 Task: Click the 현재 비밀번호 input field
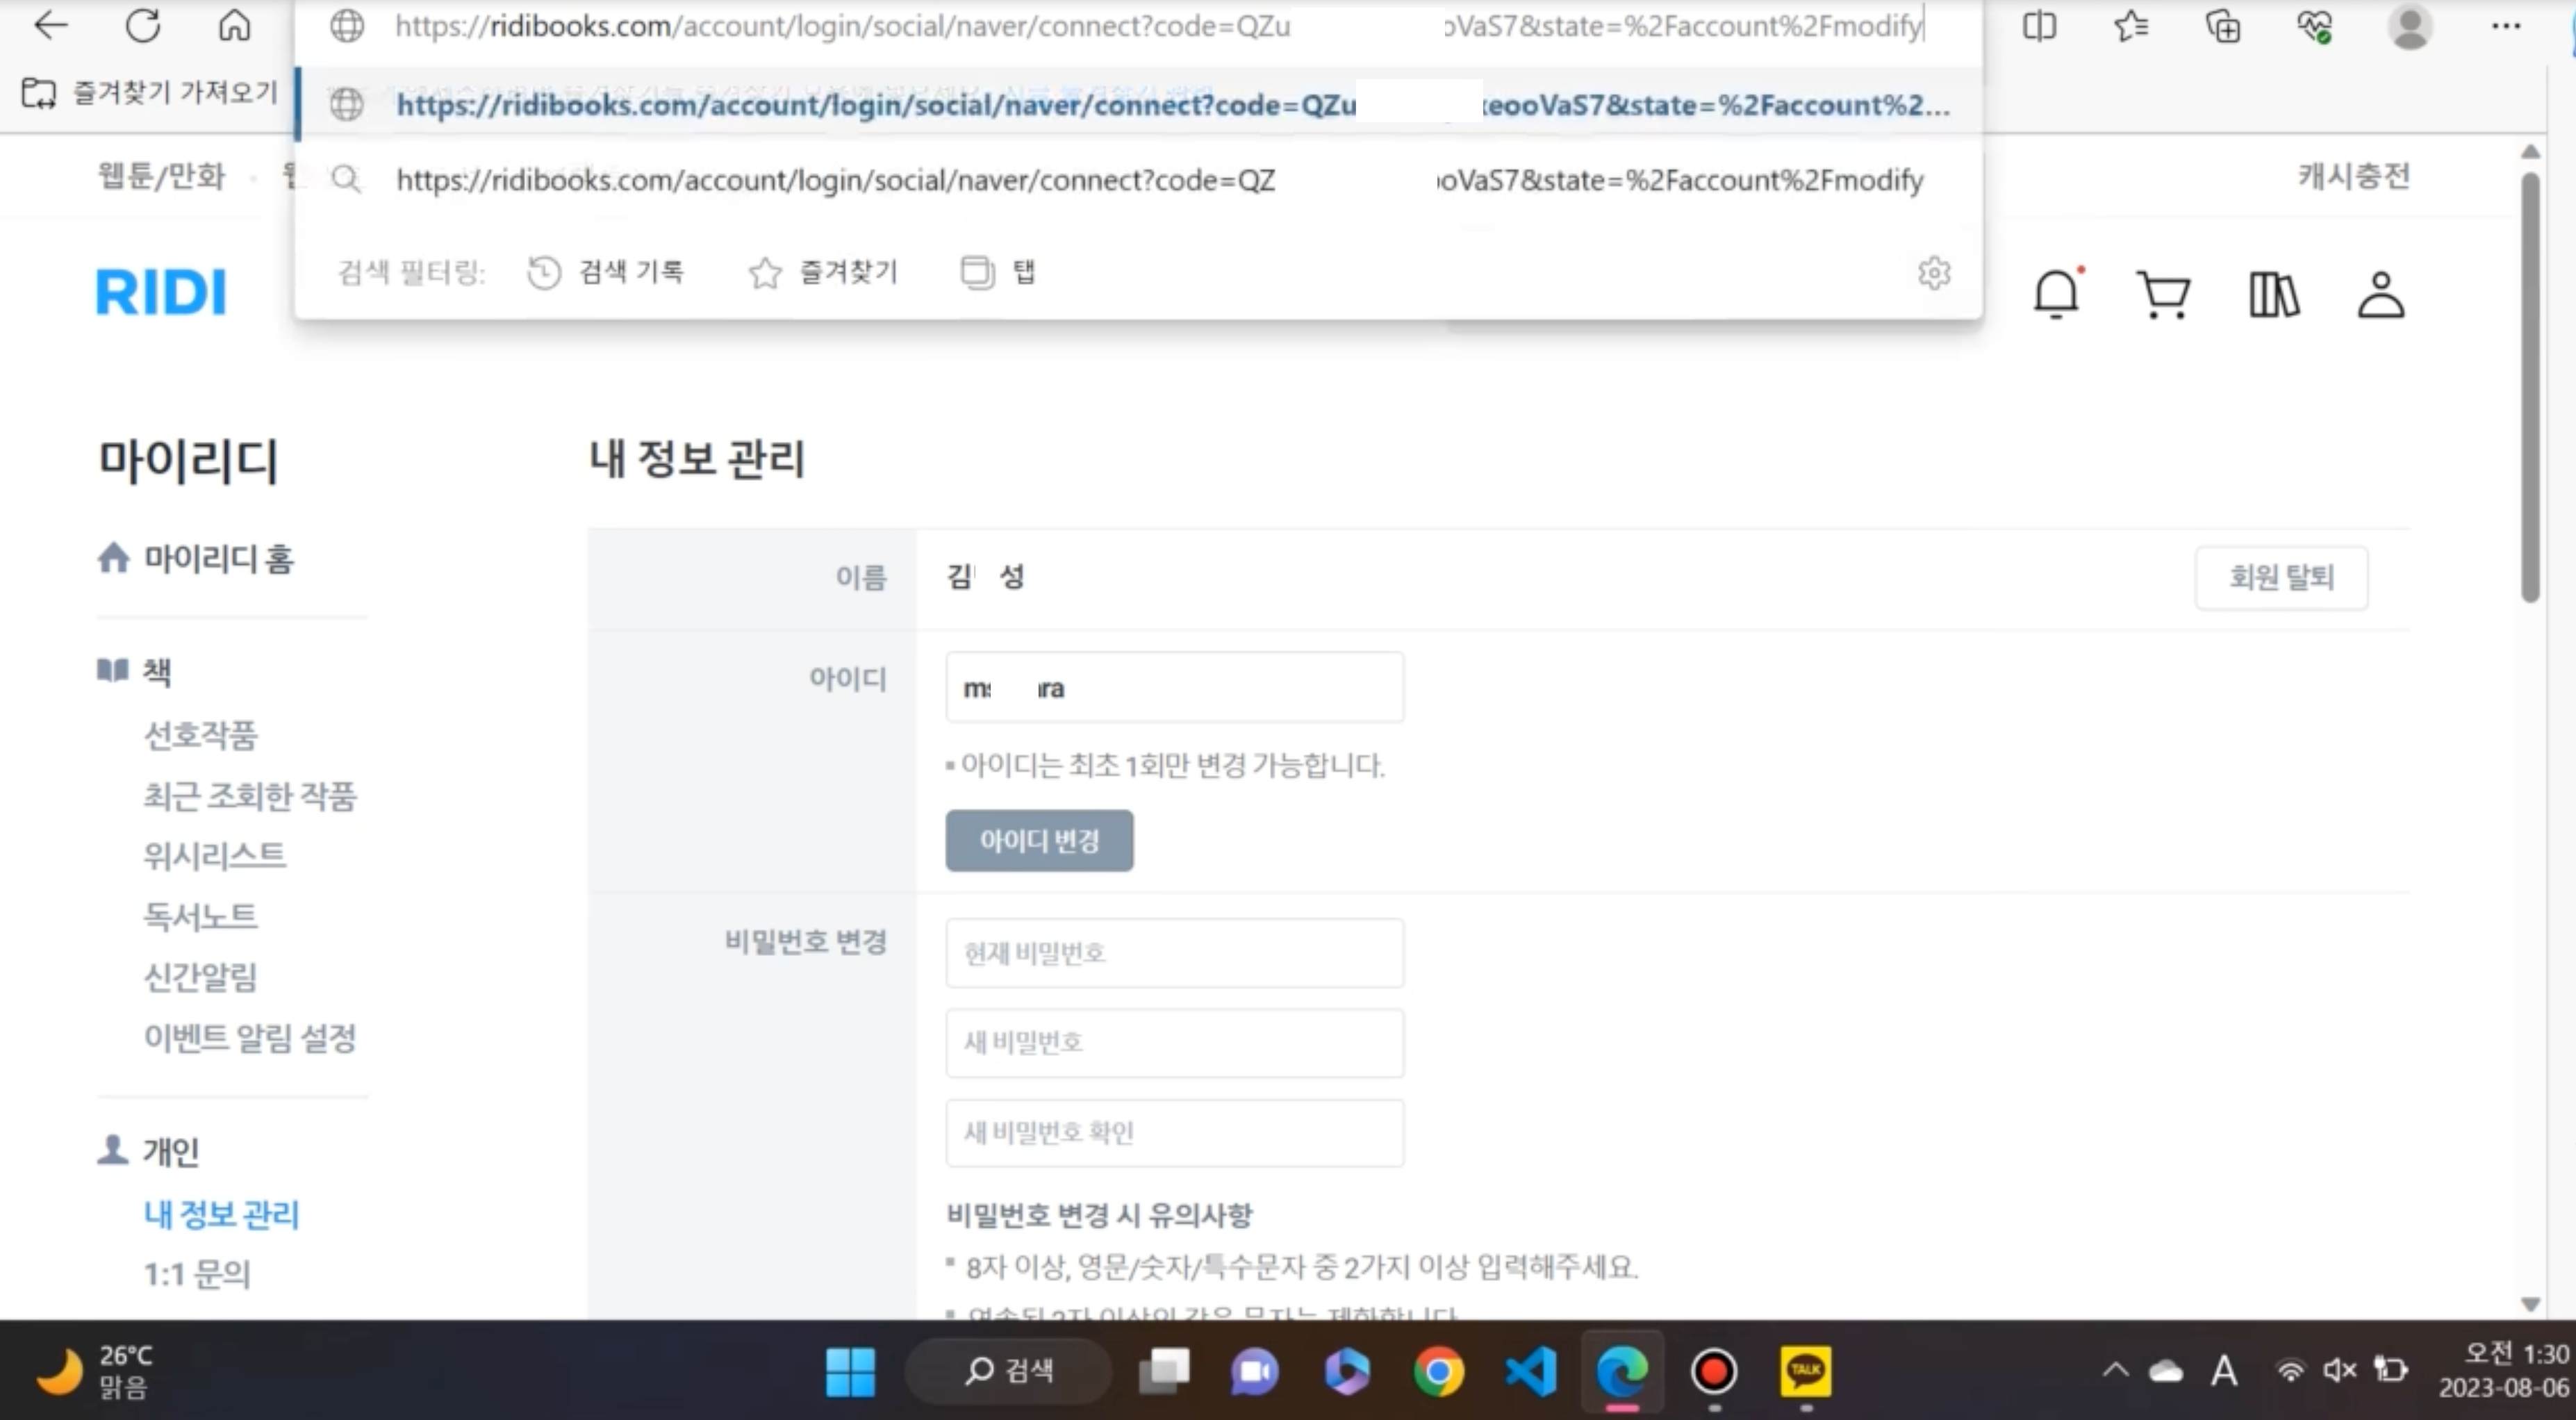click(x=1174, y=953)
